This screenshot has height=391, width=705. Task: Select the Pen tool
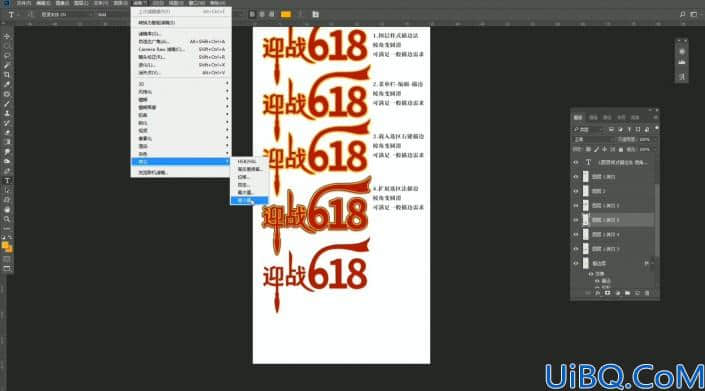coord(7,171)
